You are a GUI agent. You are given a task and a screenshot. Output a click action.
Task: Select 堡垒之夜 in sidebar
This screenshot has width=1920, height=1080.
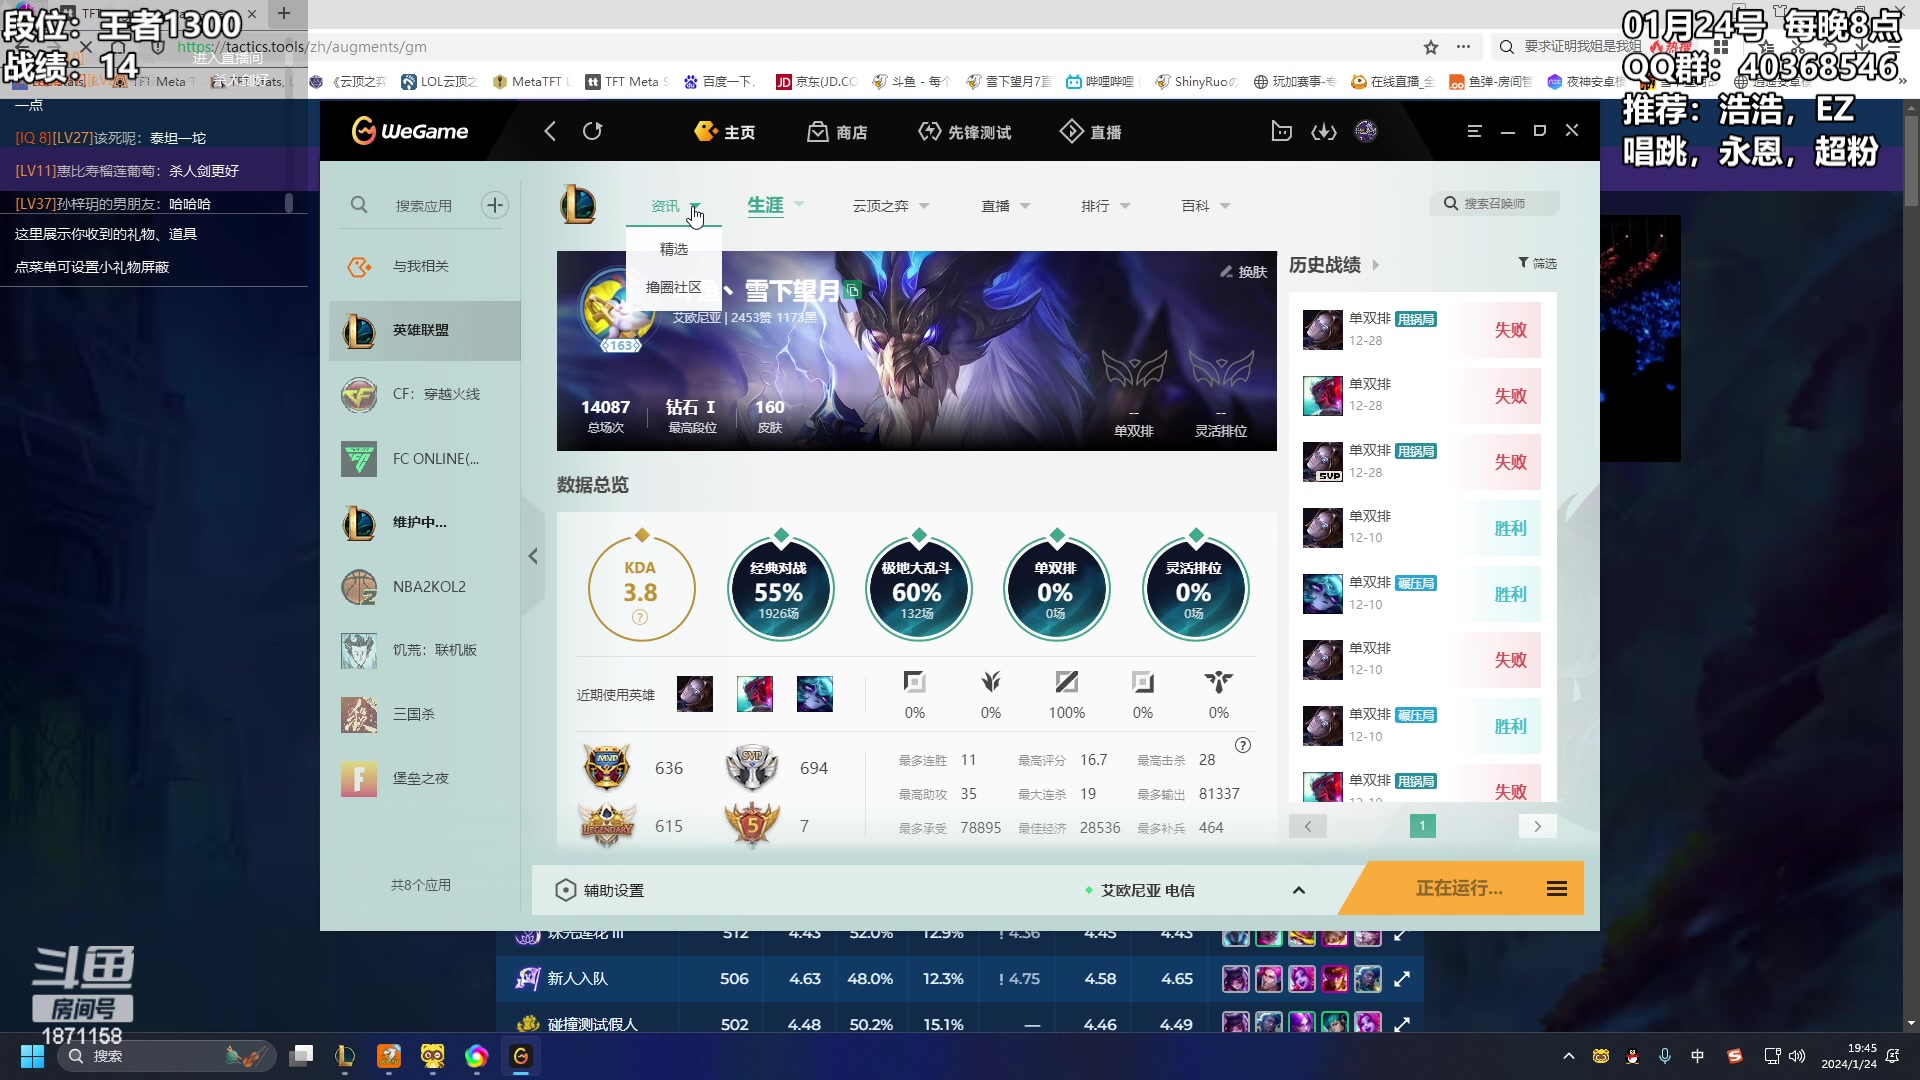(425, 778)
